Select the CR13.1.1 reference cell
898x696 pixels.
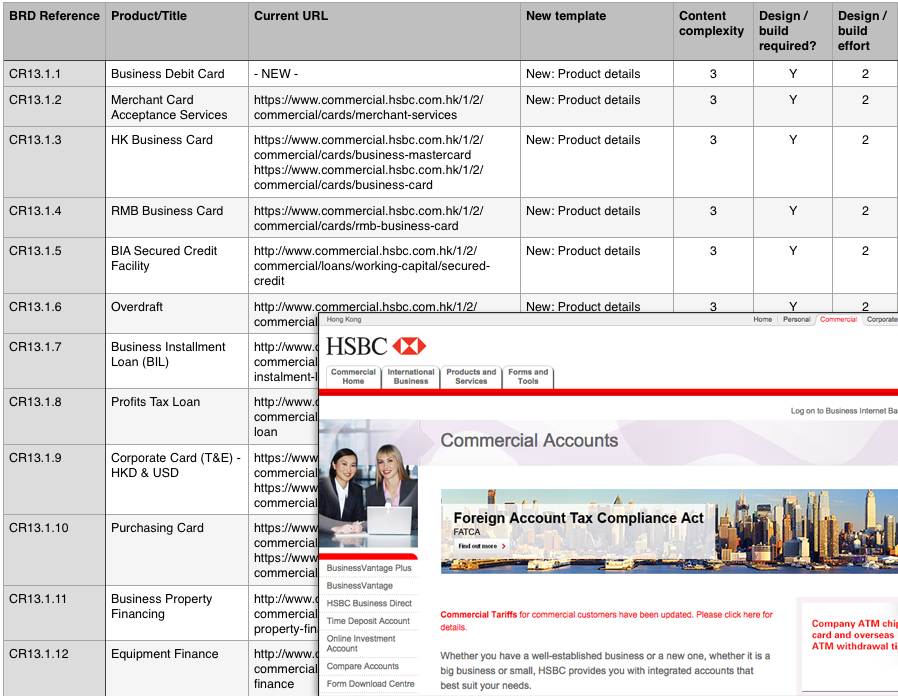coord(54,74)
